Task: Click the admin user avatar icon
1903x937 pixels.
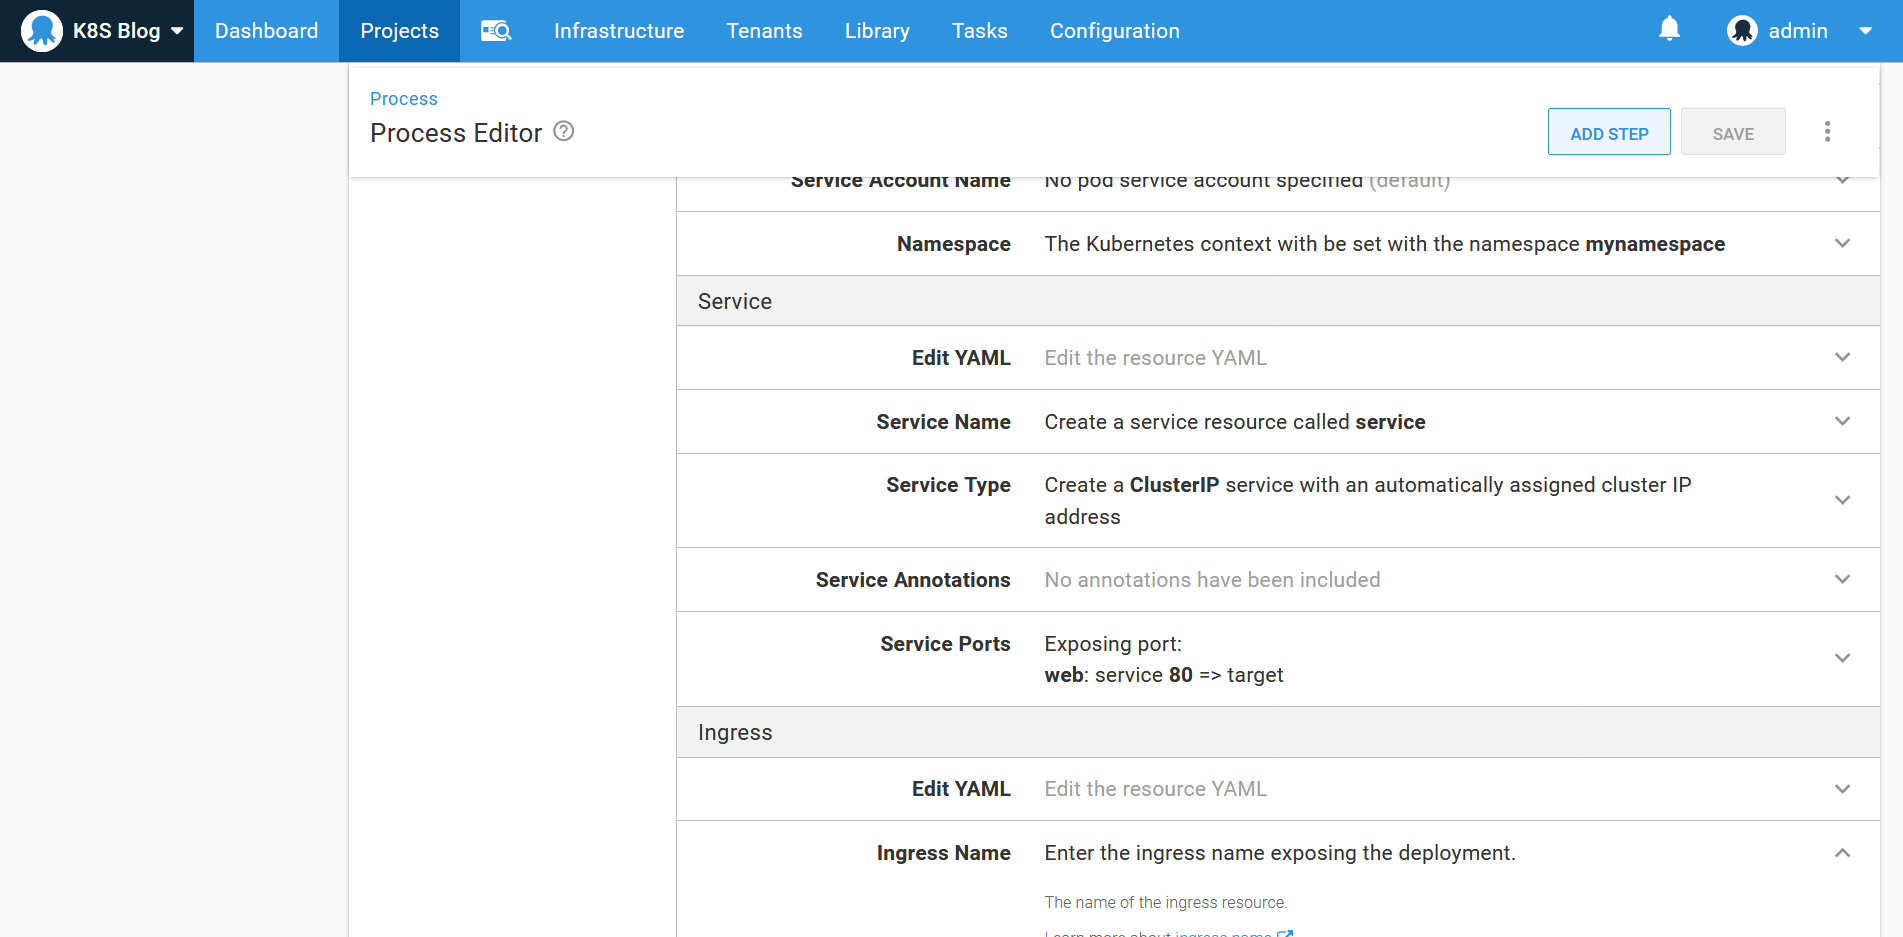Action: pyautogui.click(x=1742, y=31)
